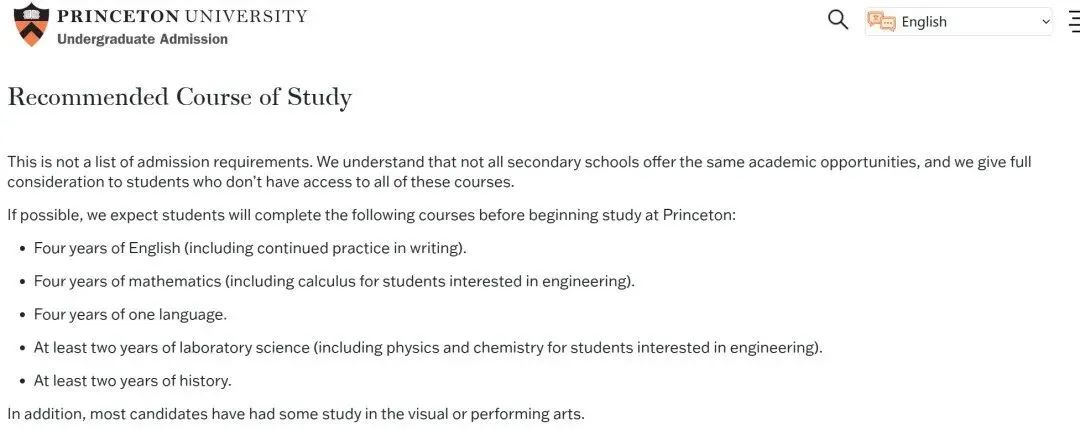
Task: Click the Princeton University wordmark
Action: click(182, 17)
